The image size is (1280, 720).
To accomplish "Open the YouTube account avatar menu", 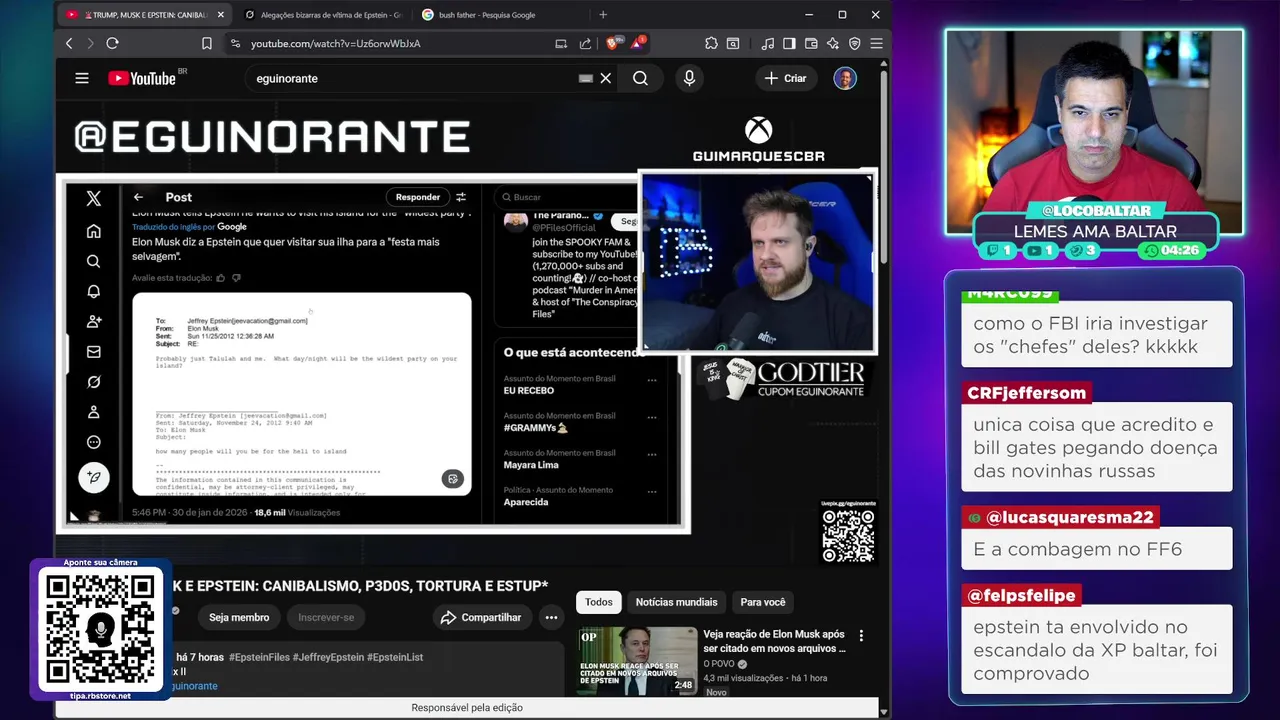I will (845, 78).
